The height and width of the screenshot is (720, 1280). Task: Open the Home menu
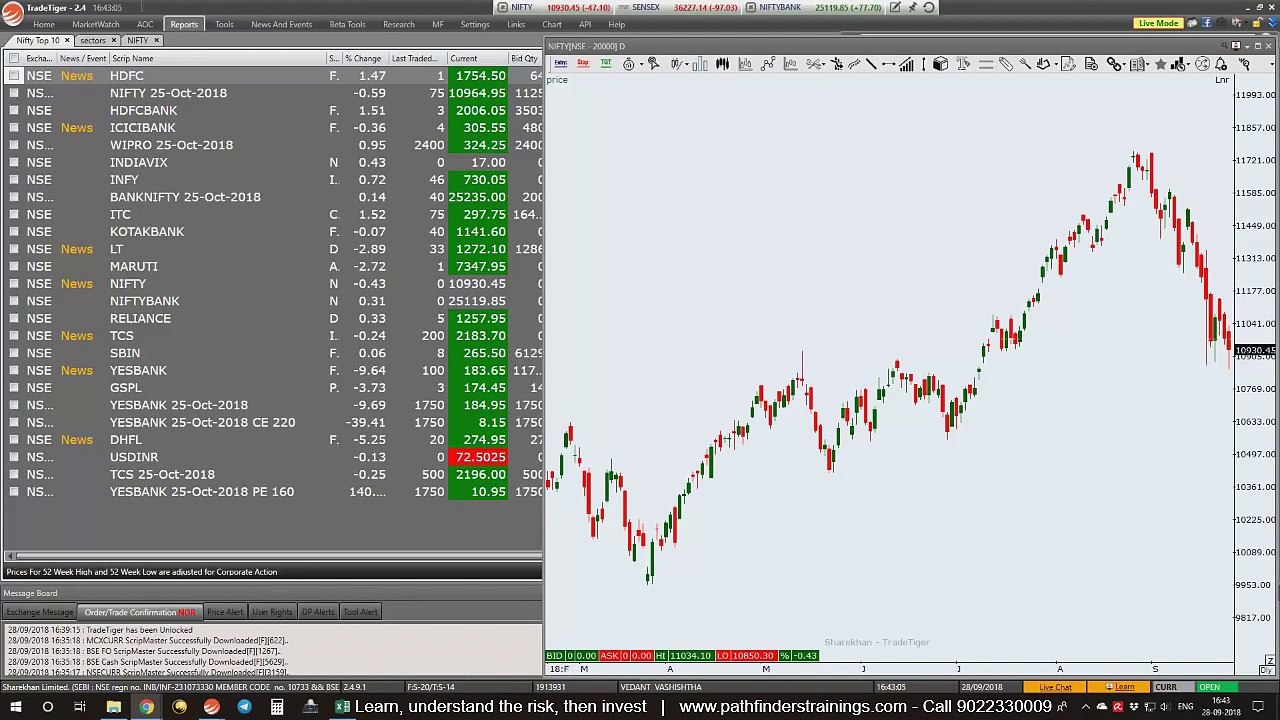(x=44, y=24)
